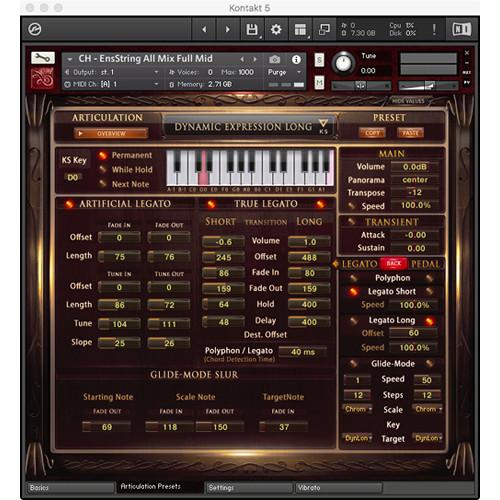
Task: Select the previous instrument using the left arrow in the header
Action: [242, 59]
